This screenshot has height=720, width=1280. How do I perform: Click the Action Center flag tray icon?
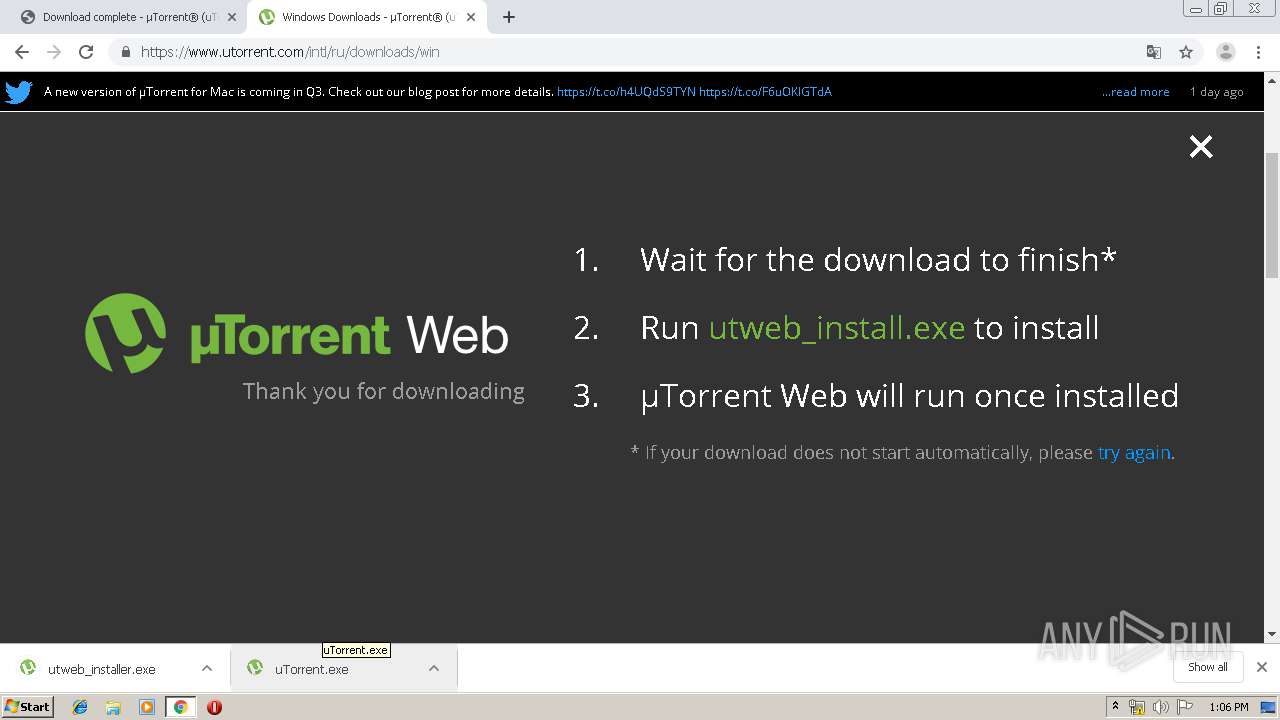point(1185,707)
